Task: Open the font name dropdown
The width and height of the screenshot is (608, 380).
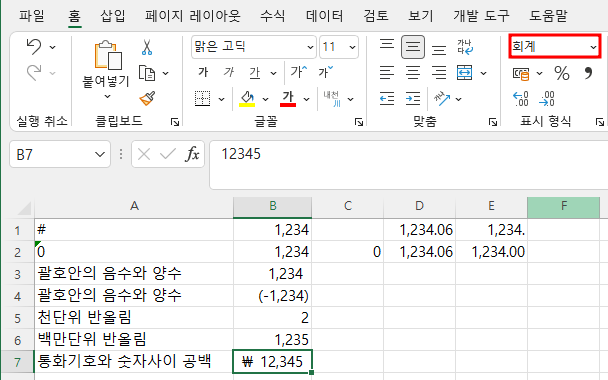Action: pos(310,47)
